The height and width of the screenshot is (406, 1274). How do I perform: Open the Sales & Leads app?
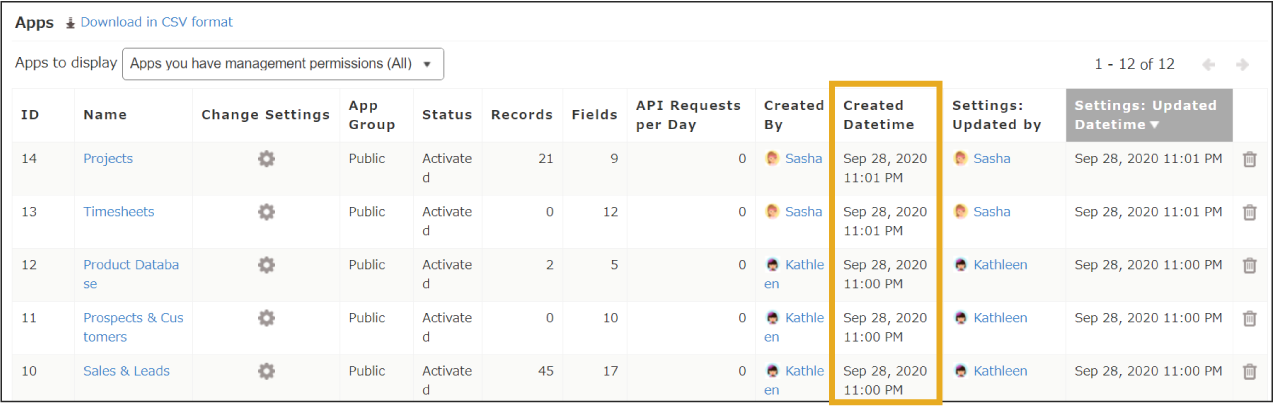[x=126, y=371]
